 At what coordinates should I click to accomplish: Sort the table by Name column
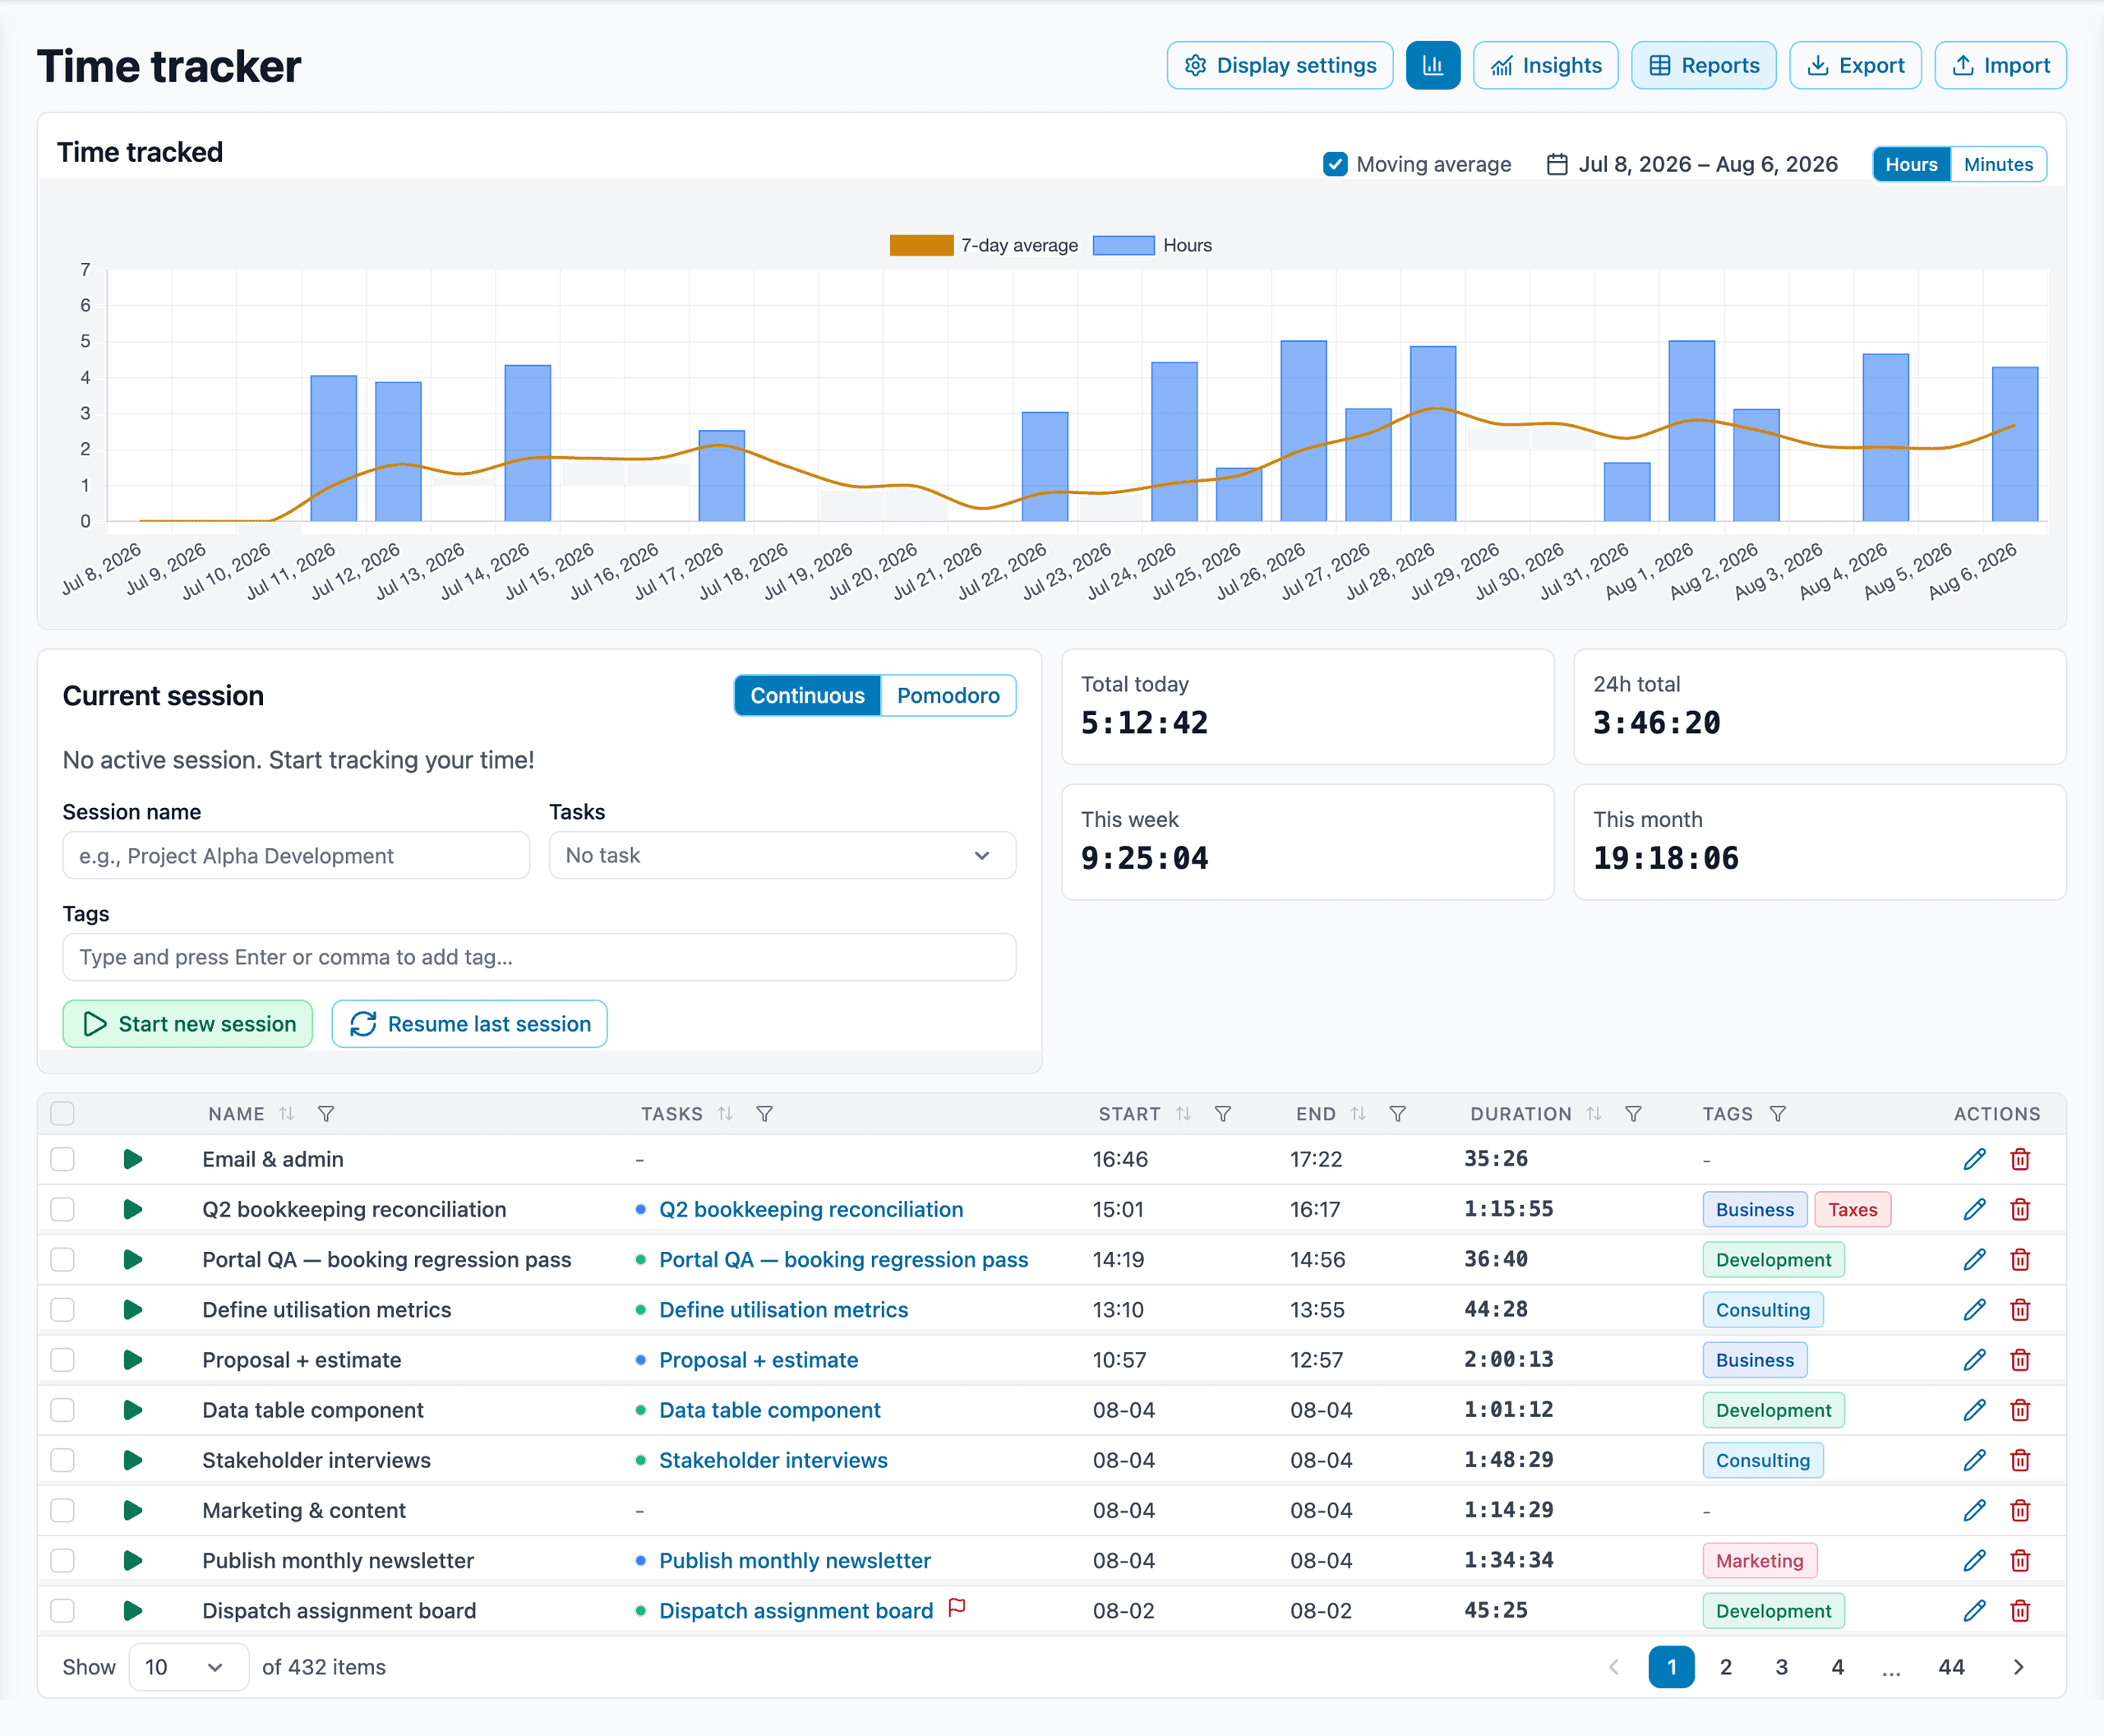287,1114
